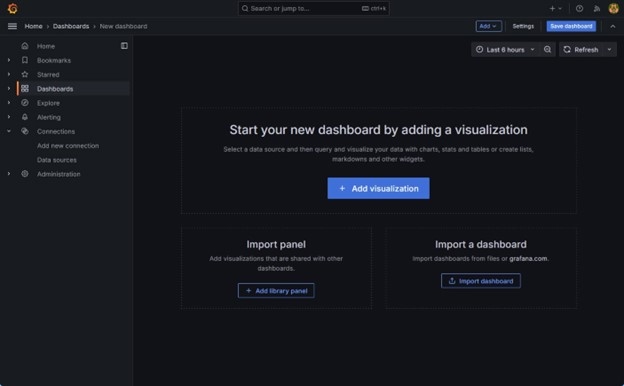Click the Refresh dashboard button
This screenshot has height=386, width=624.
coord(581,49)
